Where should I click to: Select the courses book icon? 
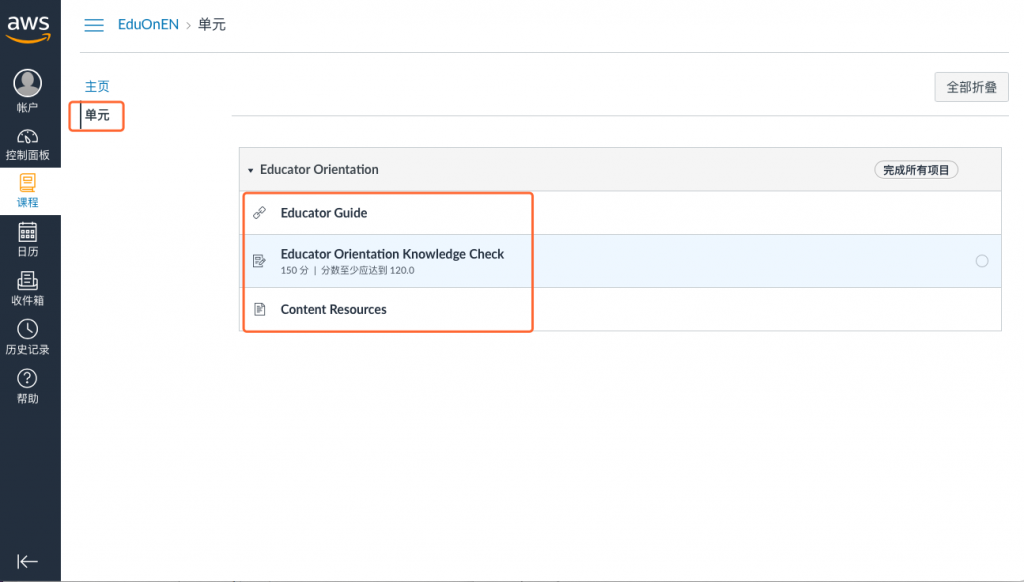(x=28, y=184)
